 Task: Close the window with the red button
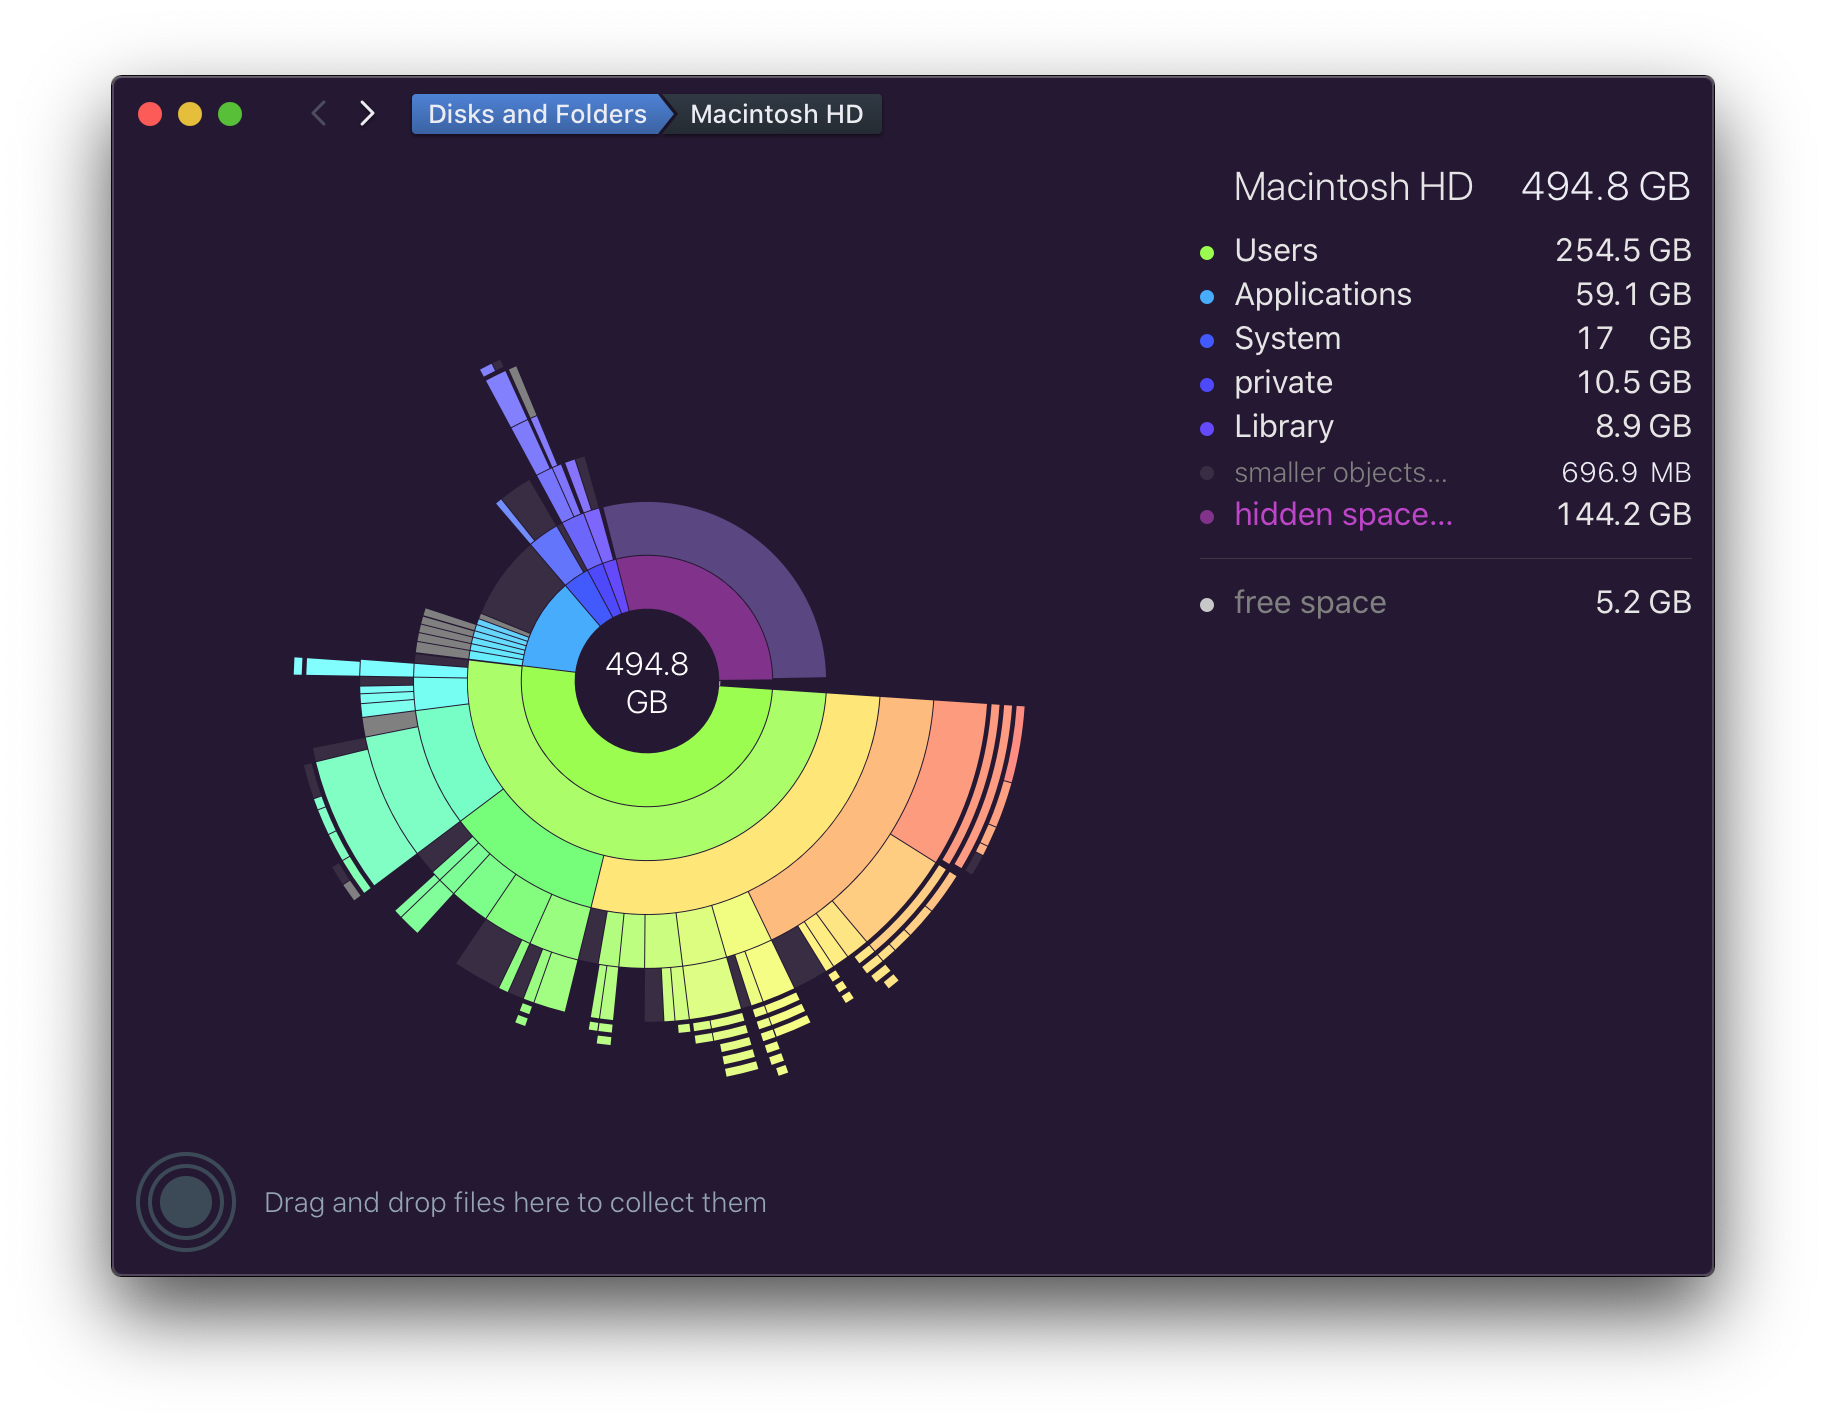coord(150,114)
